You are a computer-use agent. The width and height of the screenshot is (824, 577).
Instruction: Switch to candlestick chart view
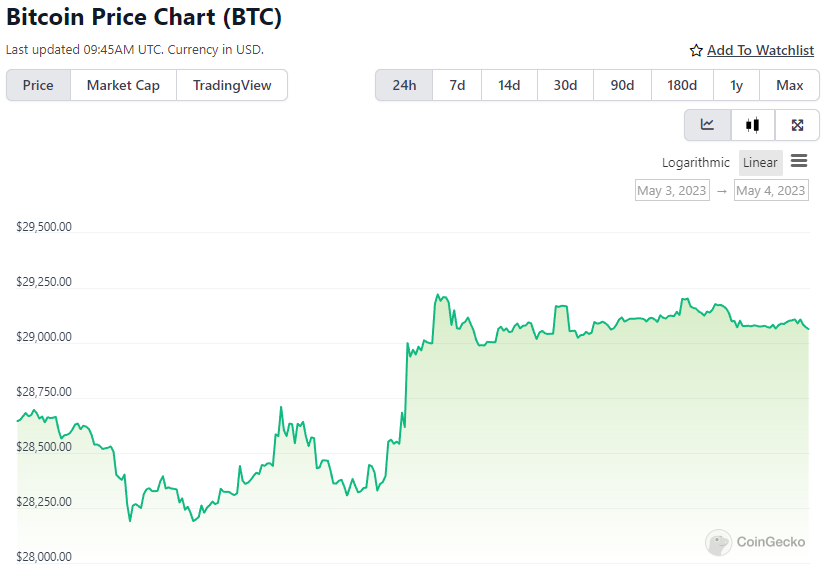point(753,125)
